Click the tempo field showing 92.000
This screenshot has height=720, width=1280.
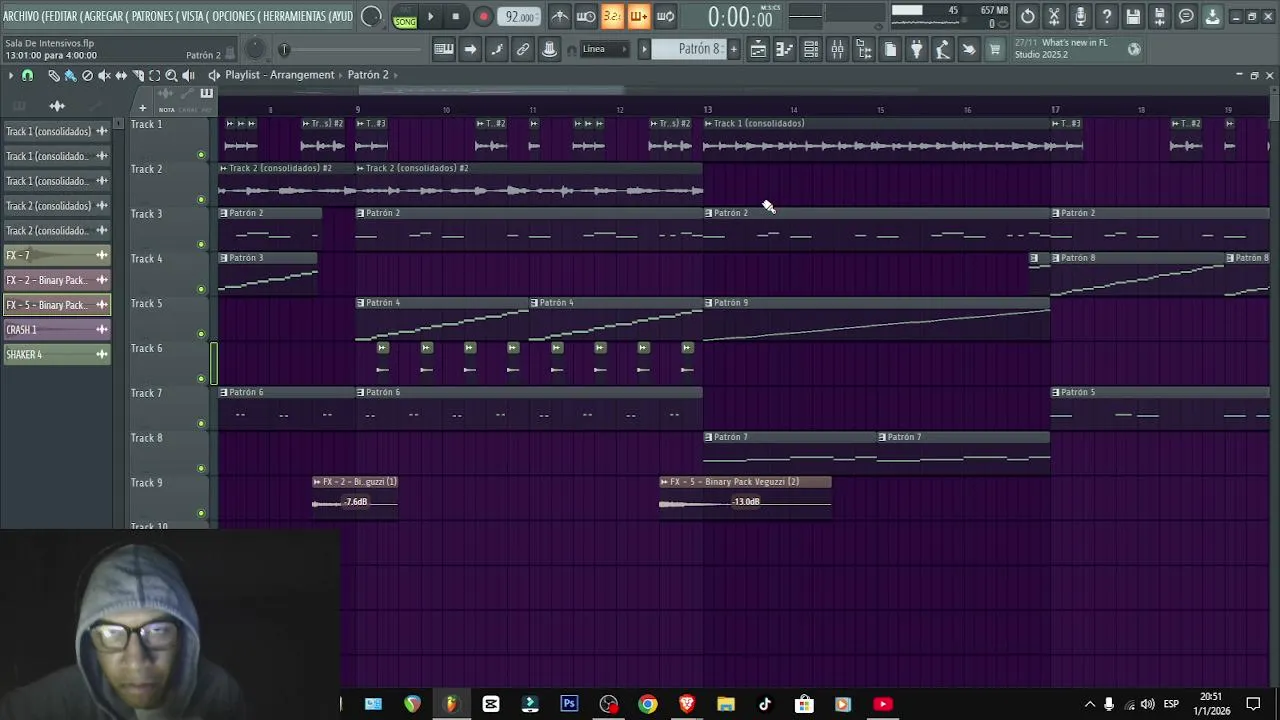(x=519, y=17)
